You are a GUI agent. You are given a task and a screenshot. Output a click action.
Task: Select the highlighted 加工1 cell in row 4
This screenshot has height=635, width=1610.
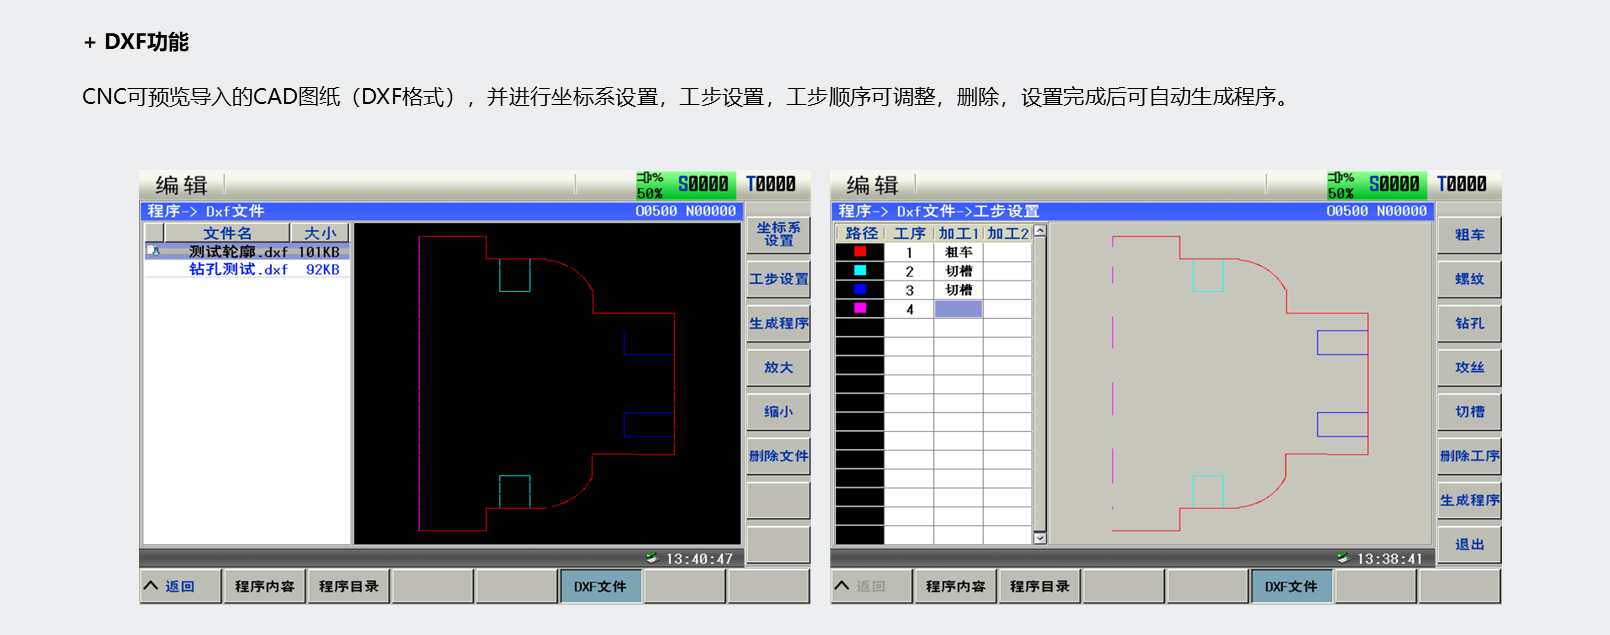[x=958, y=309]
